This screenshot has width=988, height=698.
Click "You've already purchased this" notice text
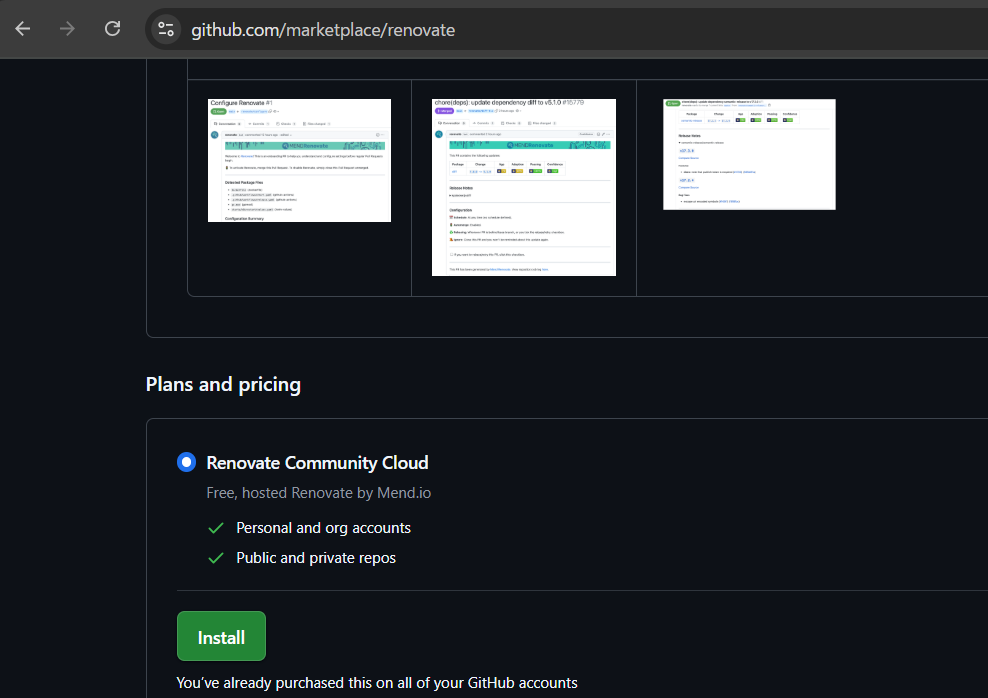click(x=377, y=683)
